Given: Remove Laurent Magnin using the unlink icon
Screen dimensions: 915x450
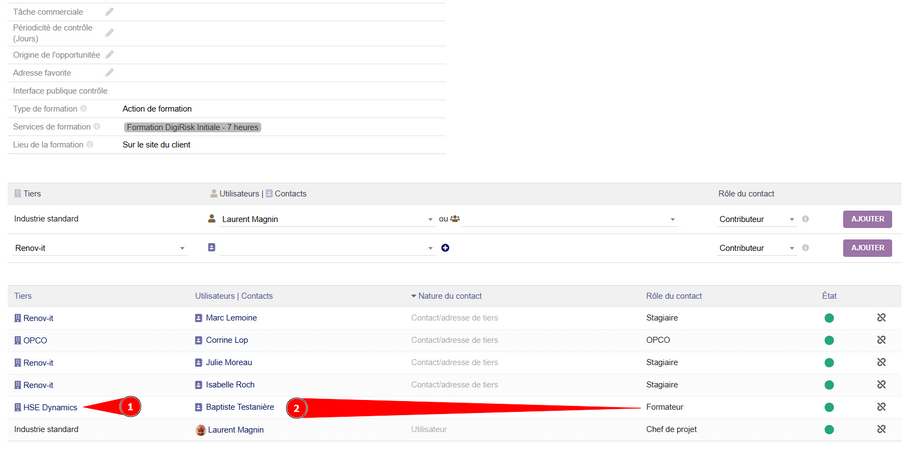Looking at the screenshot, I should point(881,429).
